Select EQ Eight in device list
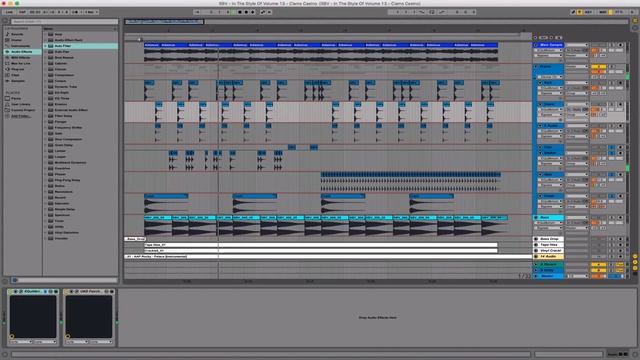The width and height of the screenshot is (640, 360). pos(81,93)
